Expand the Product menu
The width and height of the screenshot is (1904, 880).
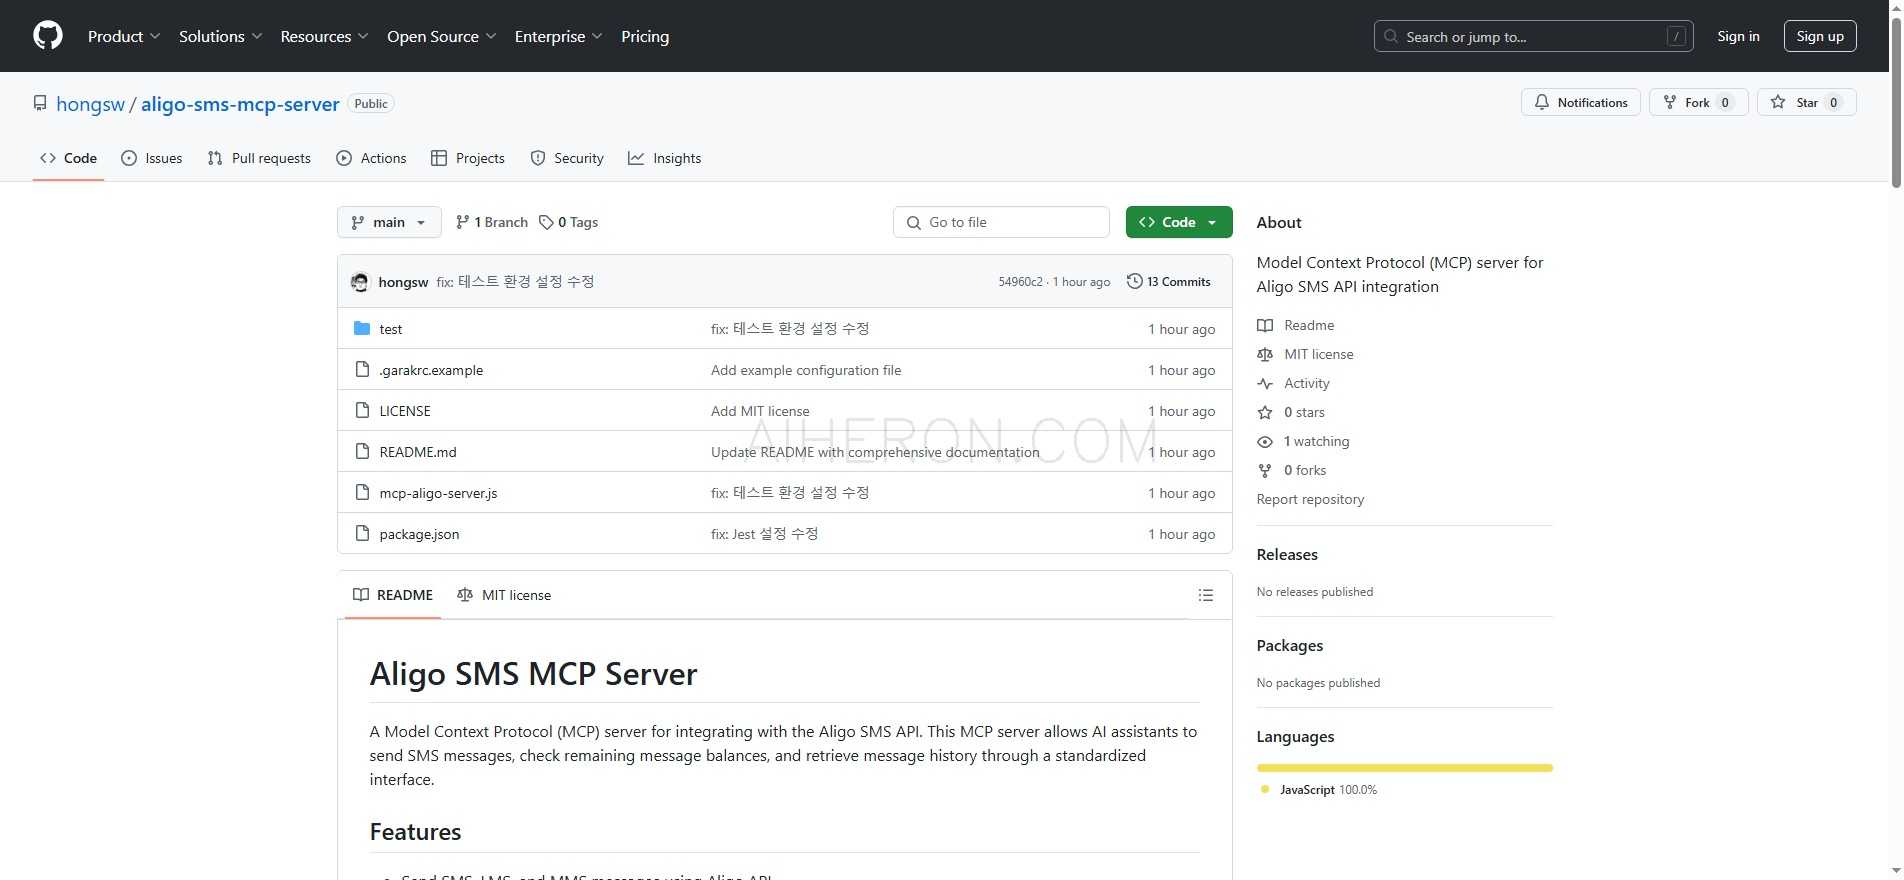124,36
